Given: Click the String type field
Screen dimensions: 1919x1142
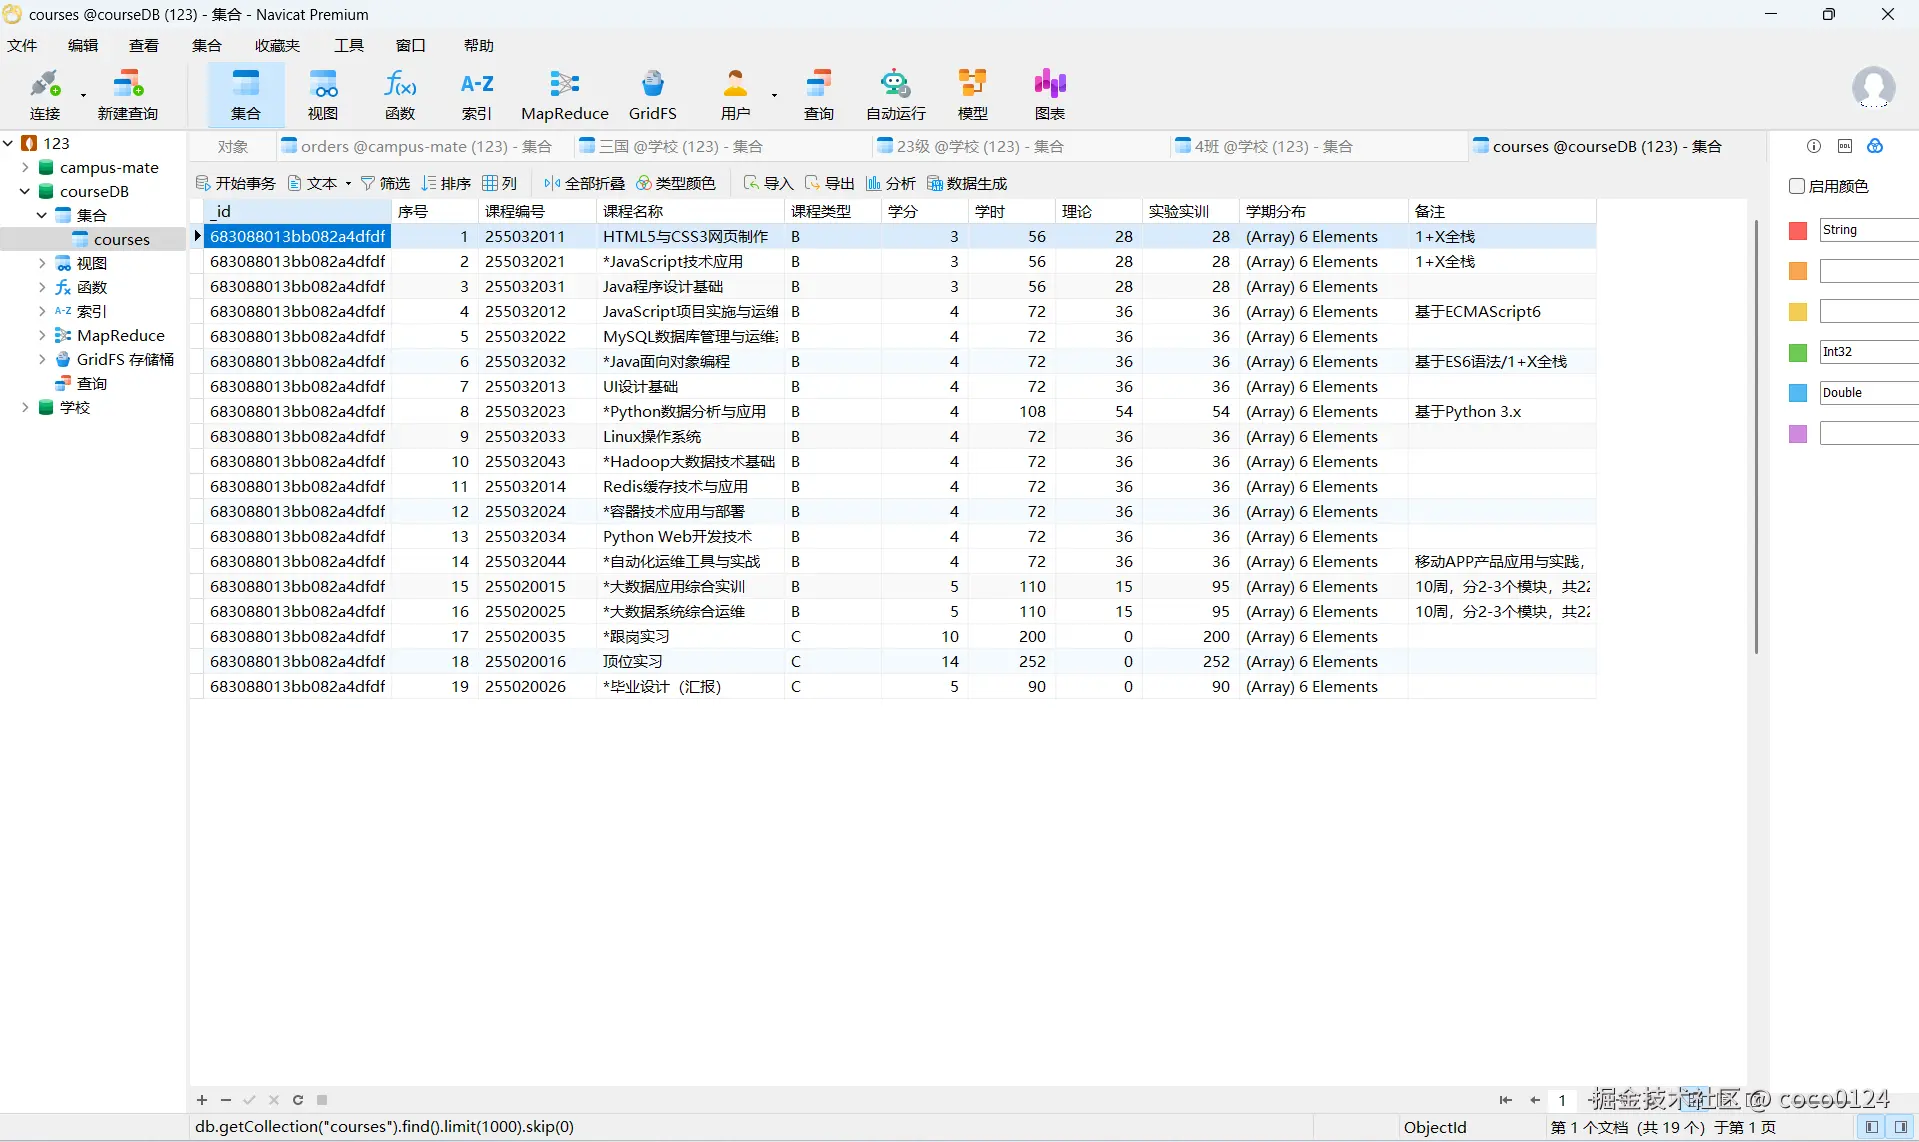Looking at the screenshot, I should (1868, 230).
